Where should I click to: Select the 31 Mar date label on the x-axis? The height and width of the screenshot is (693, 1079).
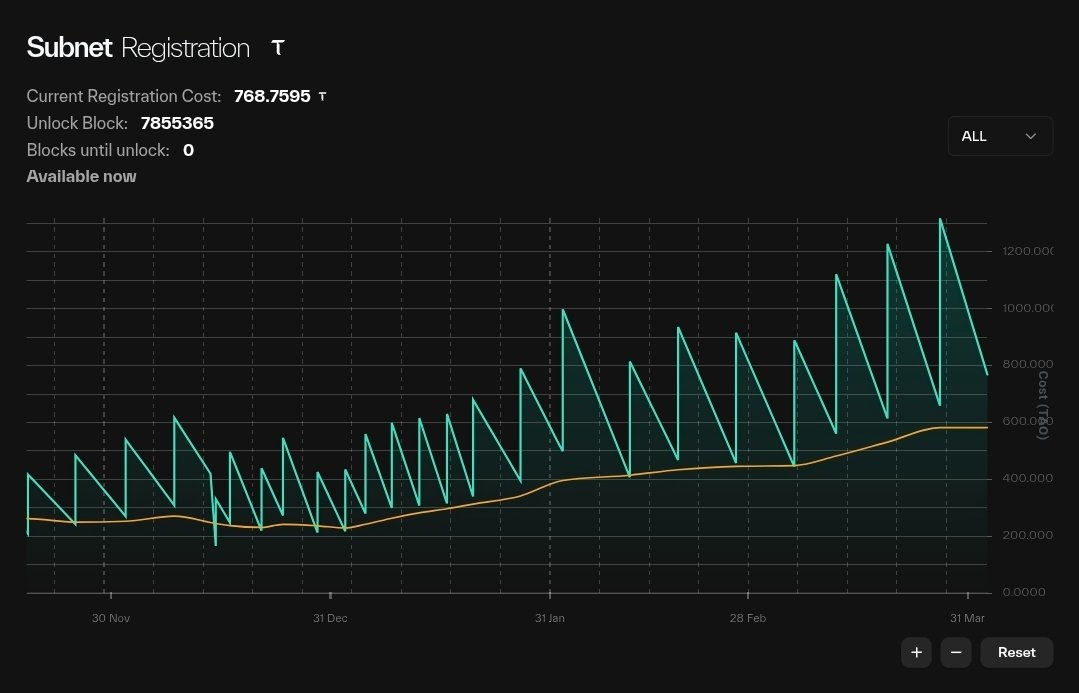tap(967, 618)
